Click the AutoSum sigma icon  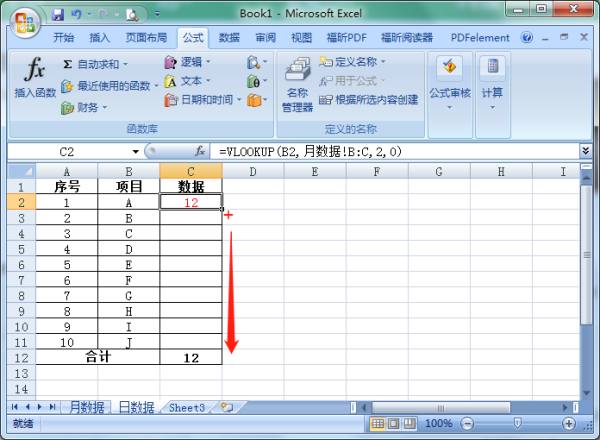[68, 64]
